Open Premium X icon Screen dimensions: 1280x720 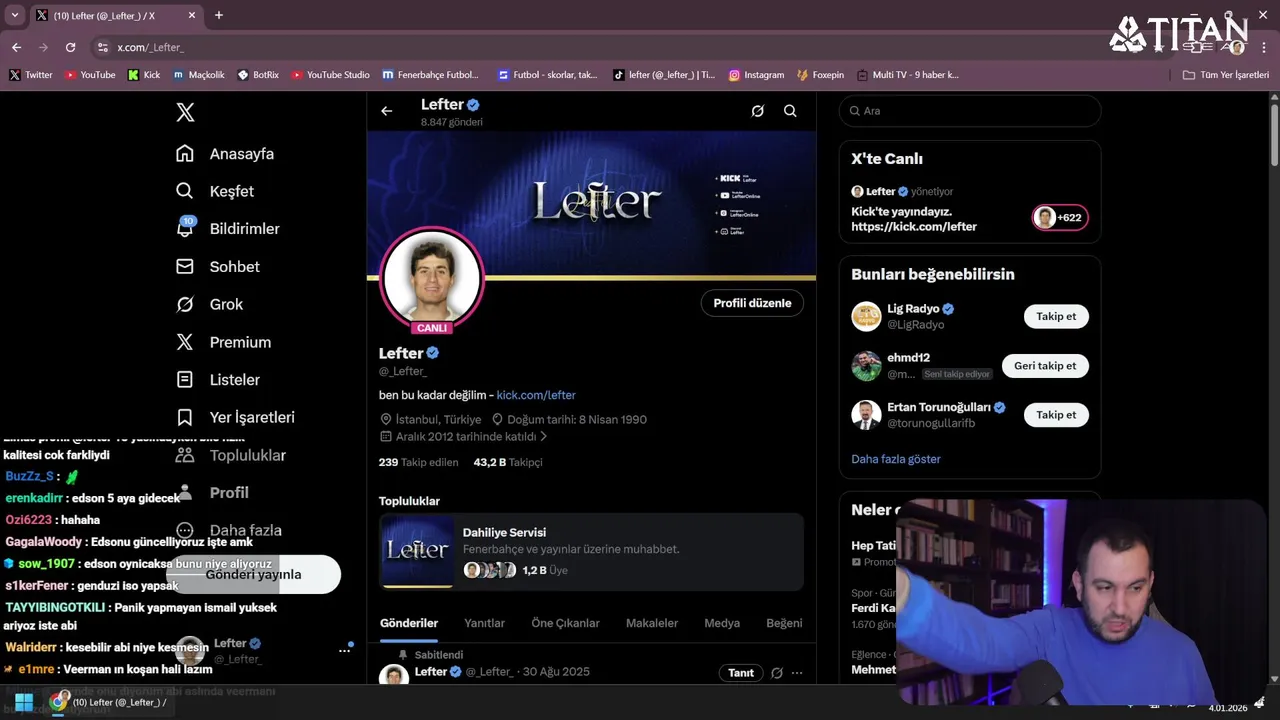(x=185, y=342)
